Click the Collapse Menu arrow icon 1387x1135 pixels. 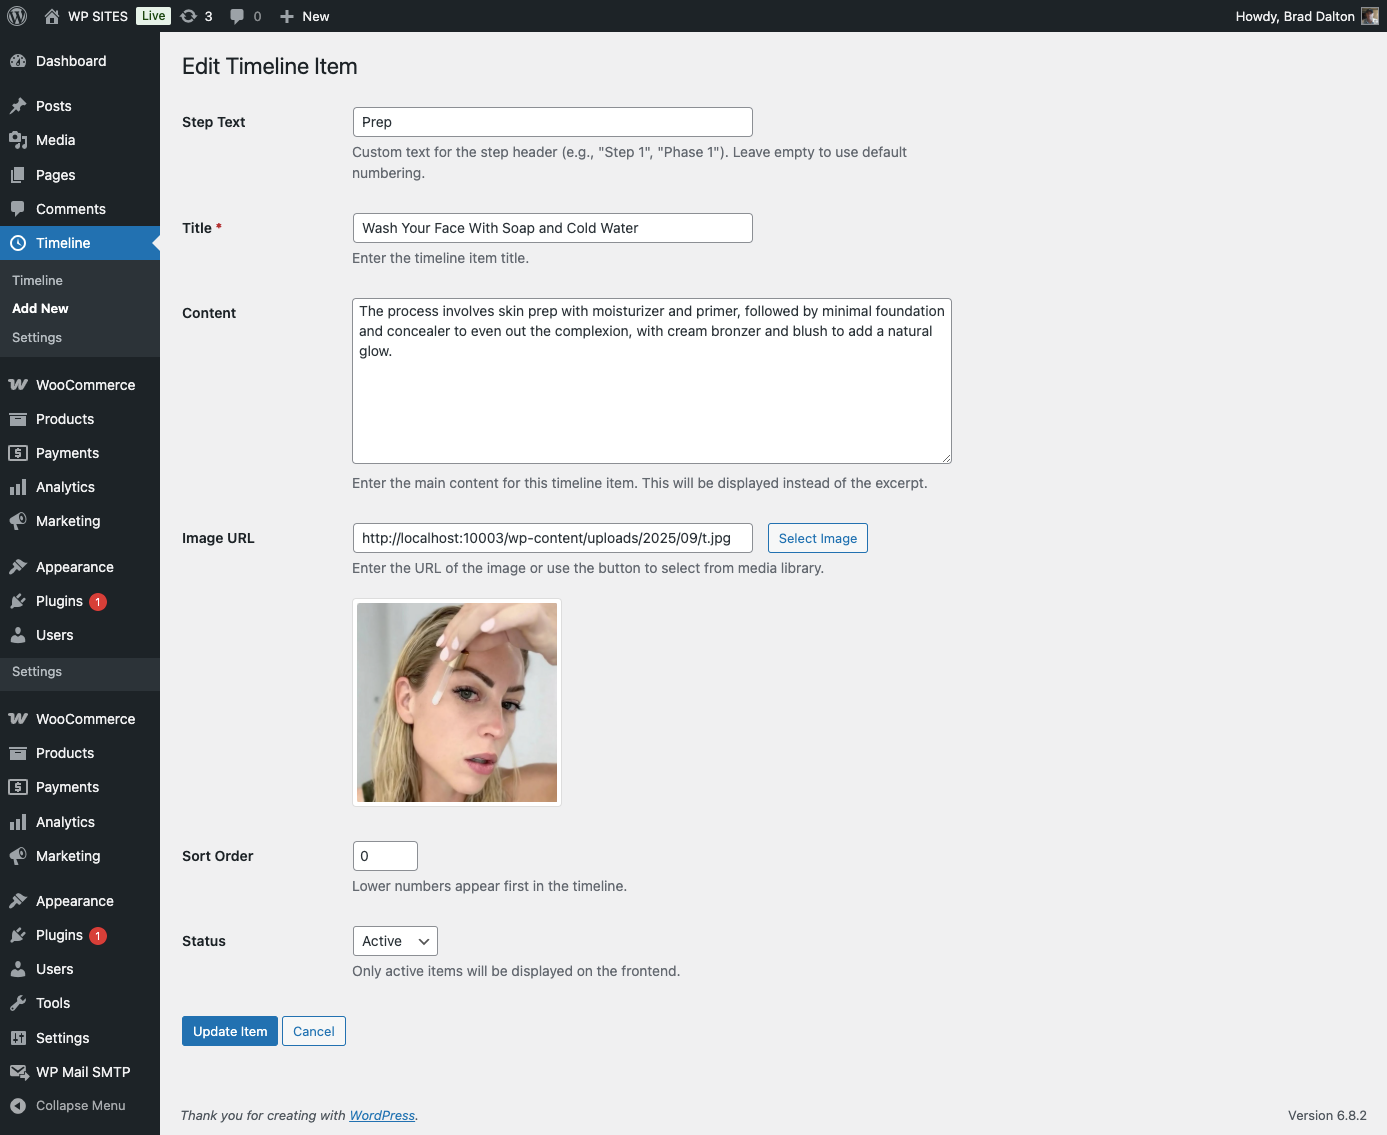coord(18,1106)
